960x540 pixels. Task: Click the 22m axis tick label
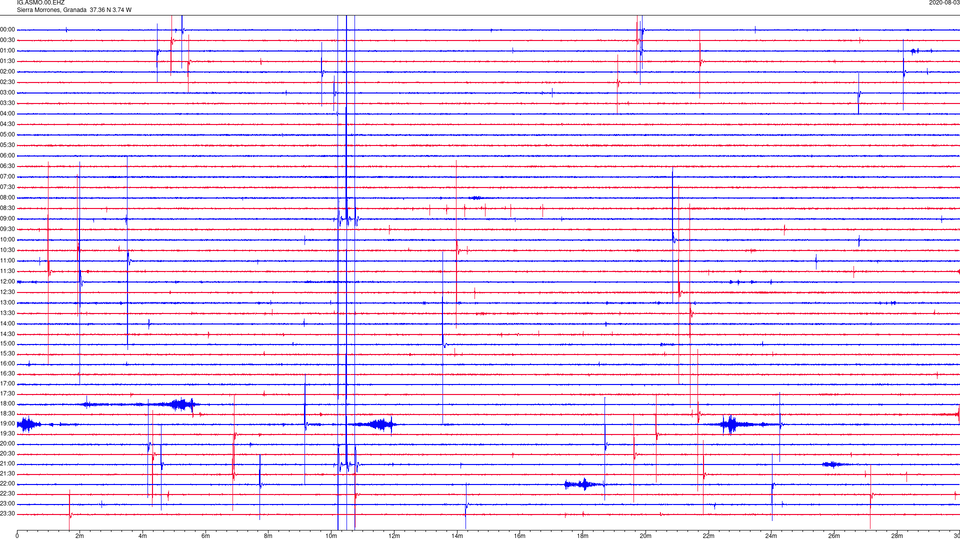708,536
